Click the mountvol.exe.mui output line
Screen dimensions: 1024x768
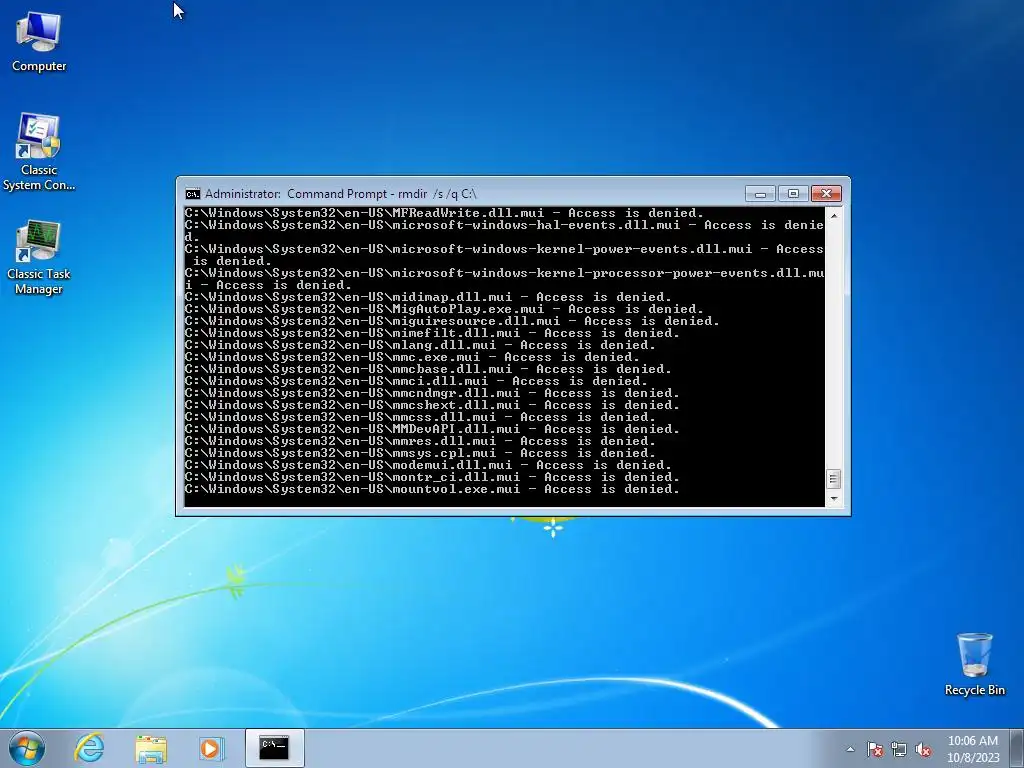point(432,489)
